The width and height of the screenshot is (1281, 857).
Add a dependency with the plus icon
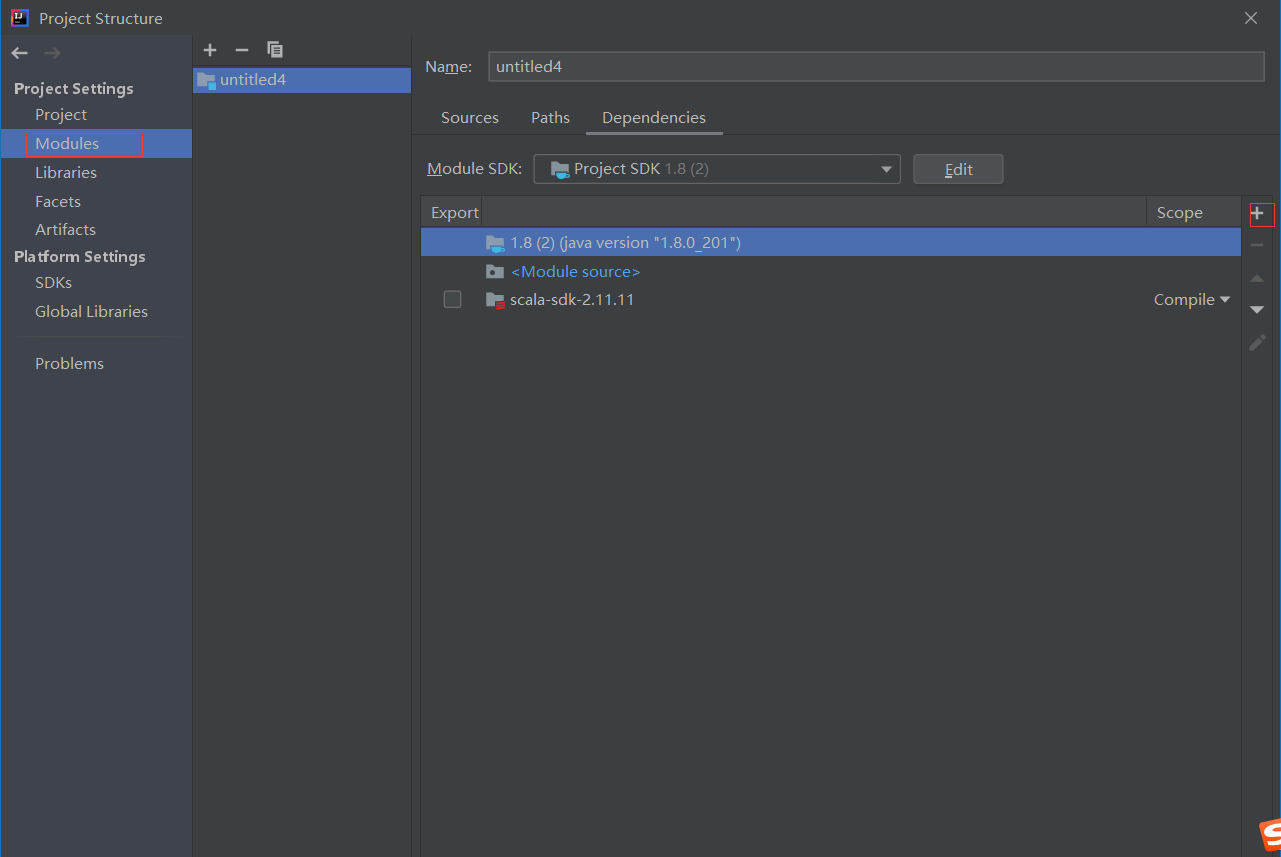click(1258, 213)
